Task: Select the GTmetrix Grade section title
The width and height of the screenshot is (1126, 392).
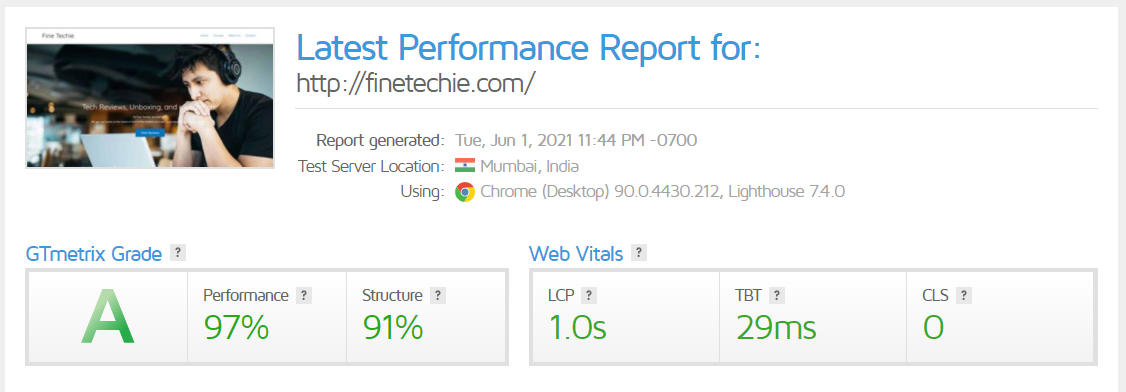Action: [93, 253]
